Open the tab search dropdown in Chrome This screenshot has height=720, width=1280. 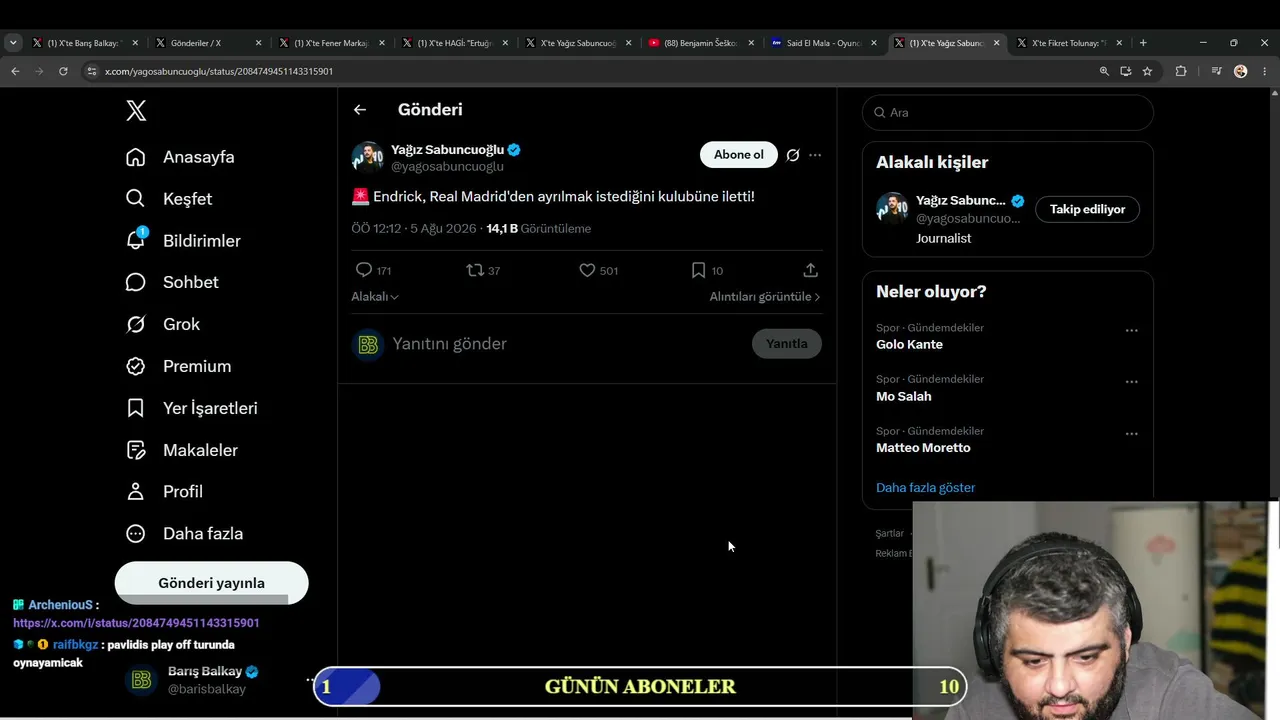pyautogui.click(x=13, y=43)
